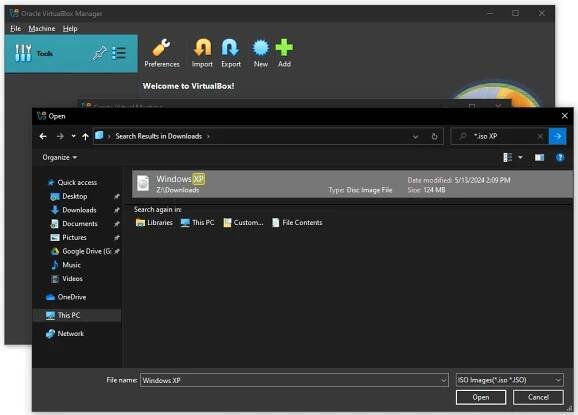Click the Cancel button
Image resolution: width=578 pixels, height=415 pixels.
[538, 397]
